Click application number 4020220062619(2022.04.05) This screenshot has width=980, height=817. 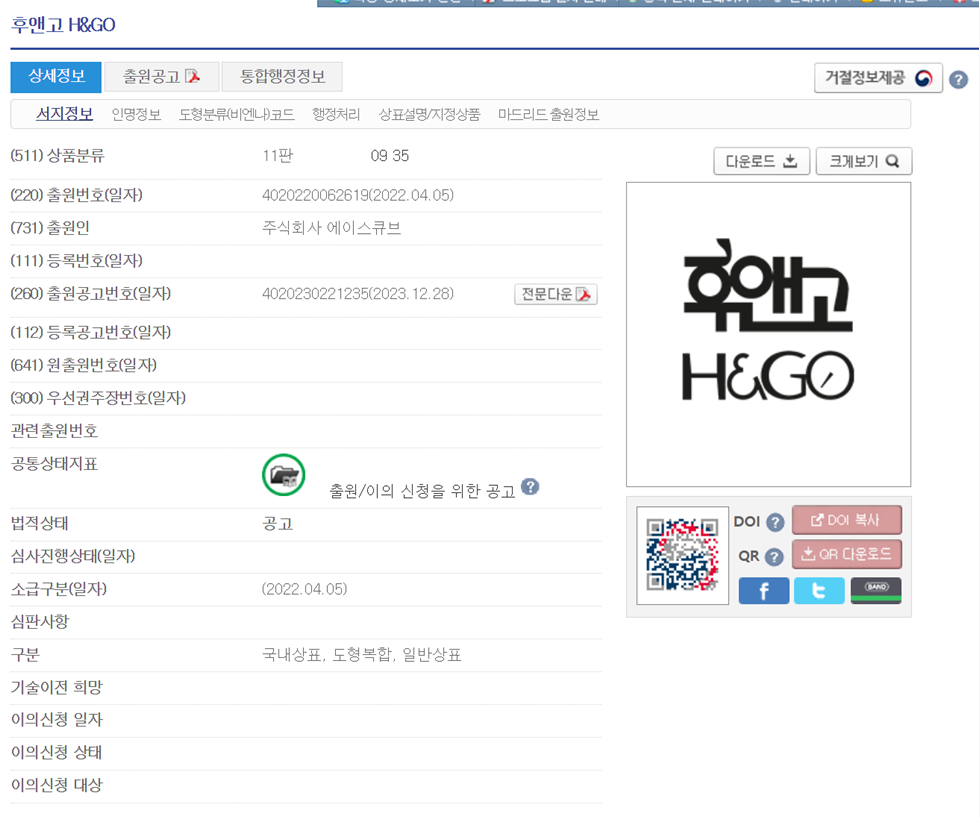pyautogui.click(x=358, y=195)
